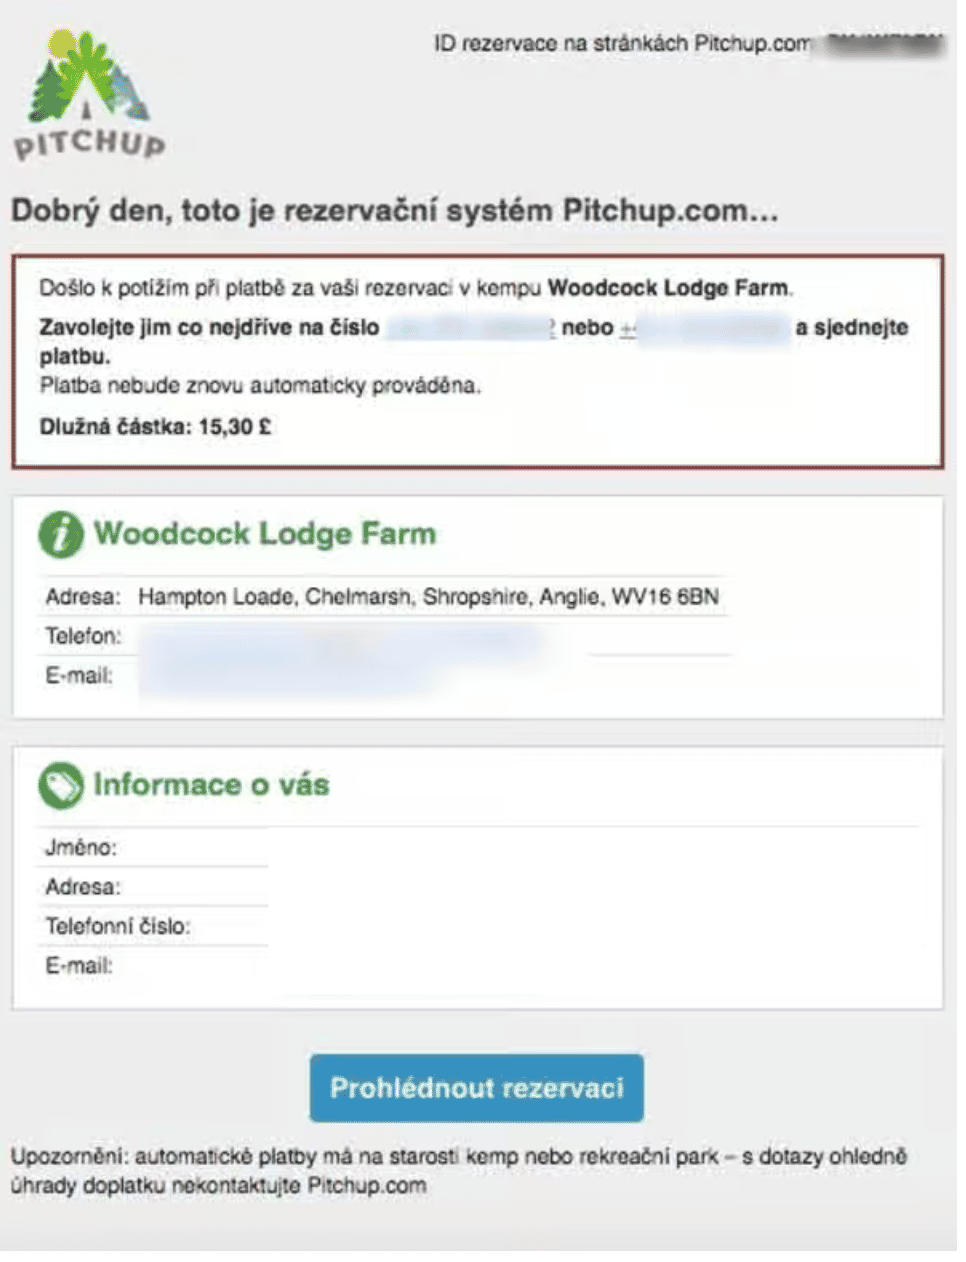Click the blurred reservation ID number
The image size is (966, 1262).
pyautogui.click(x=880, y=43)
